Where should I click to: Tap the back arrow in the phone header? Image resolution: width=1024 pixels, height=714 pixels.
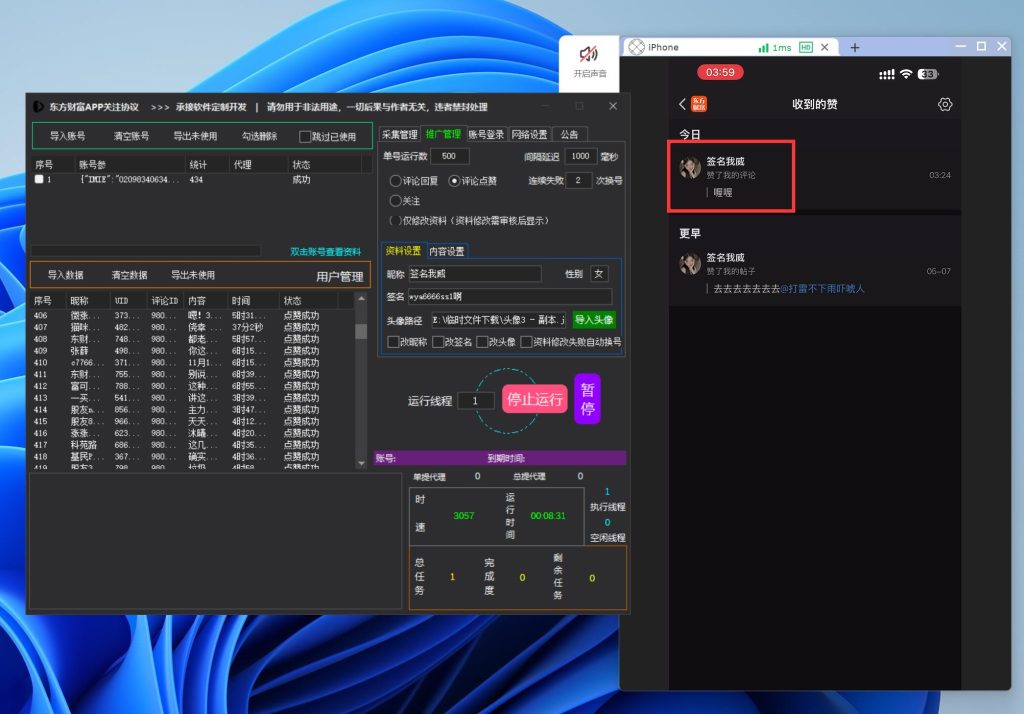682,104
